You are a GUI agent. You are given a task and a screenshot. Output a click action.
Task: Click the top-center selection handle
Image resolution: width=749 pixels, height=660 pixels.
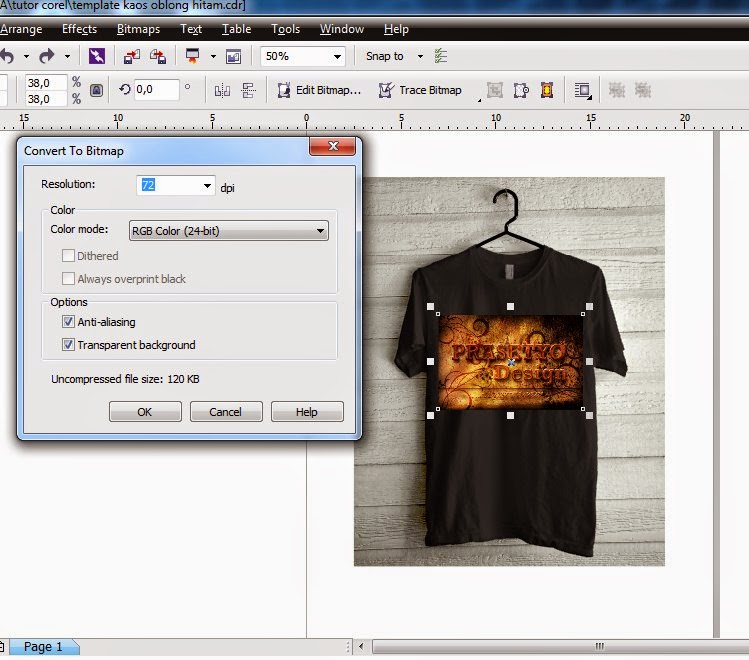point(510,306)
